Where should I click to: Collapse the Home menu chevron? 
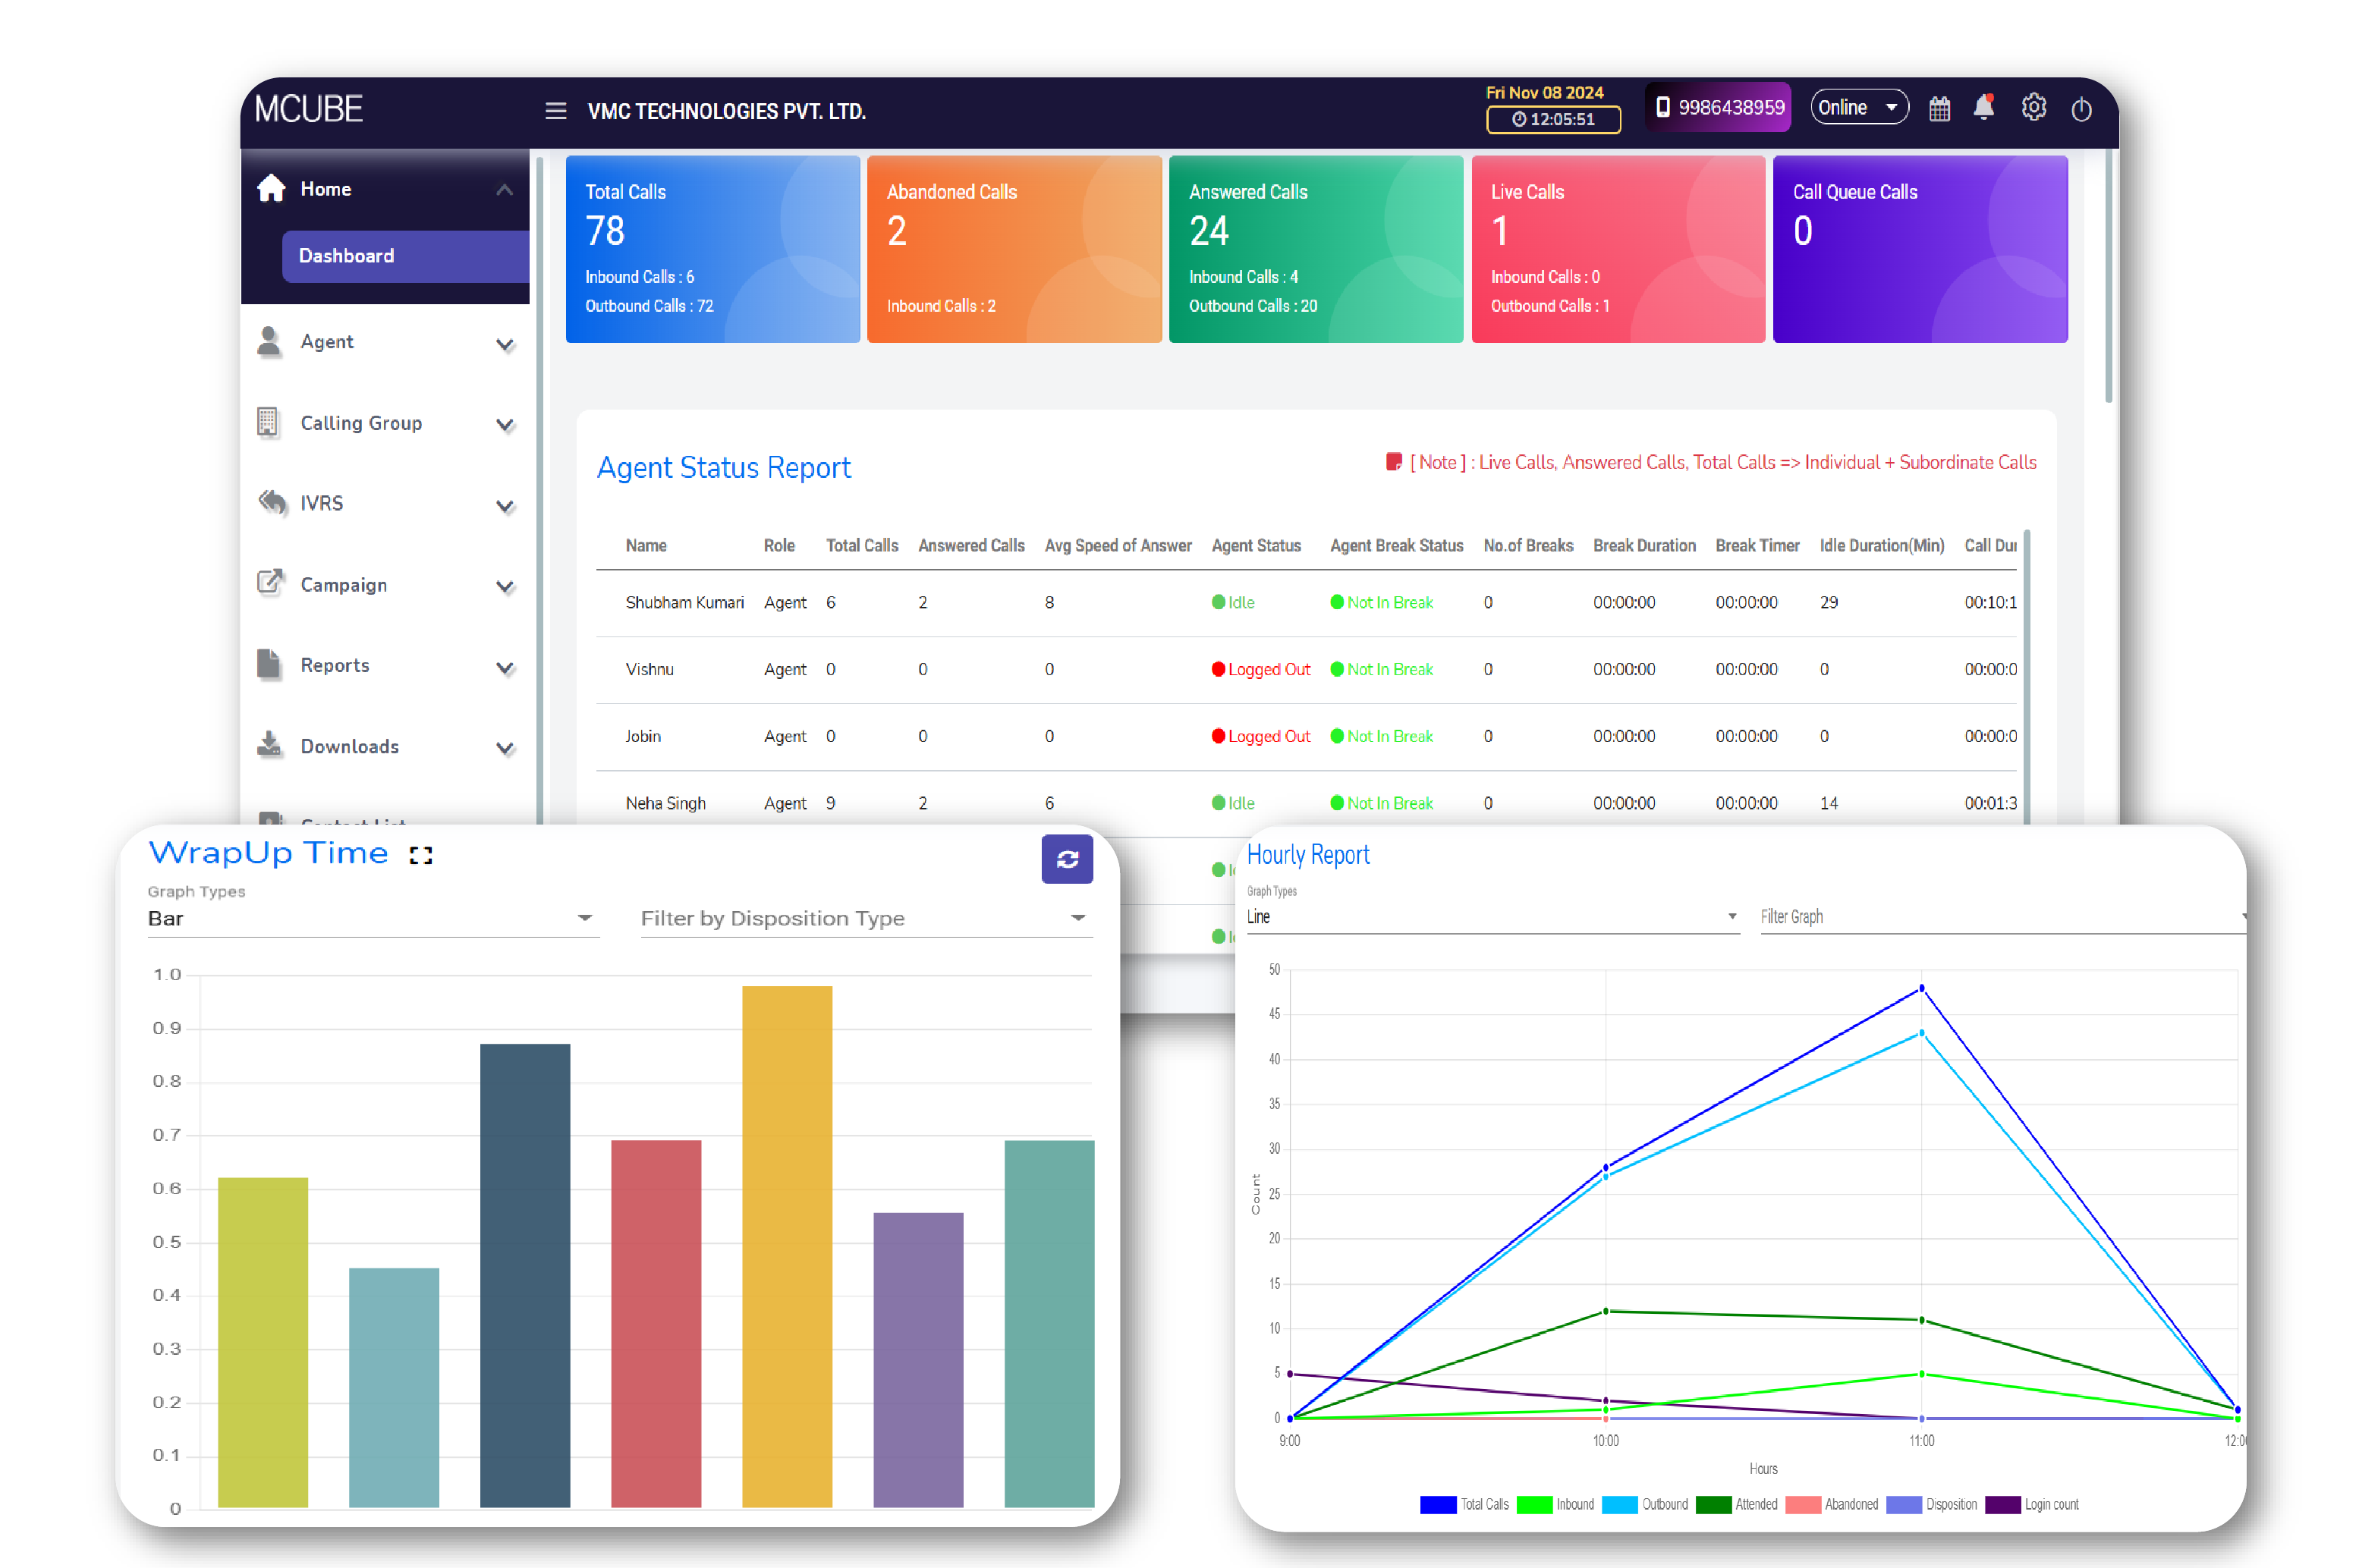504,189
